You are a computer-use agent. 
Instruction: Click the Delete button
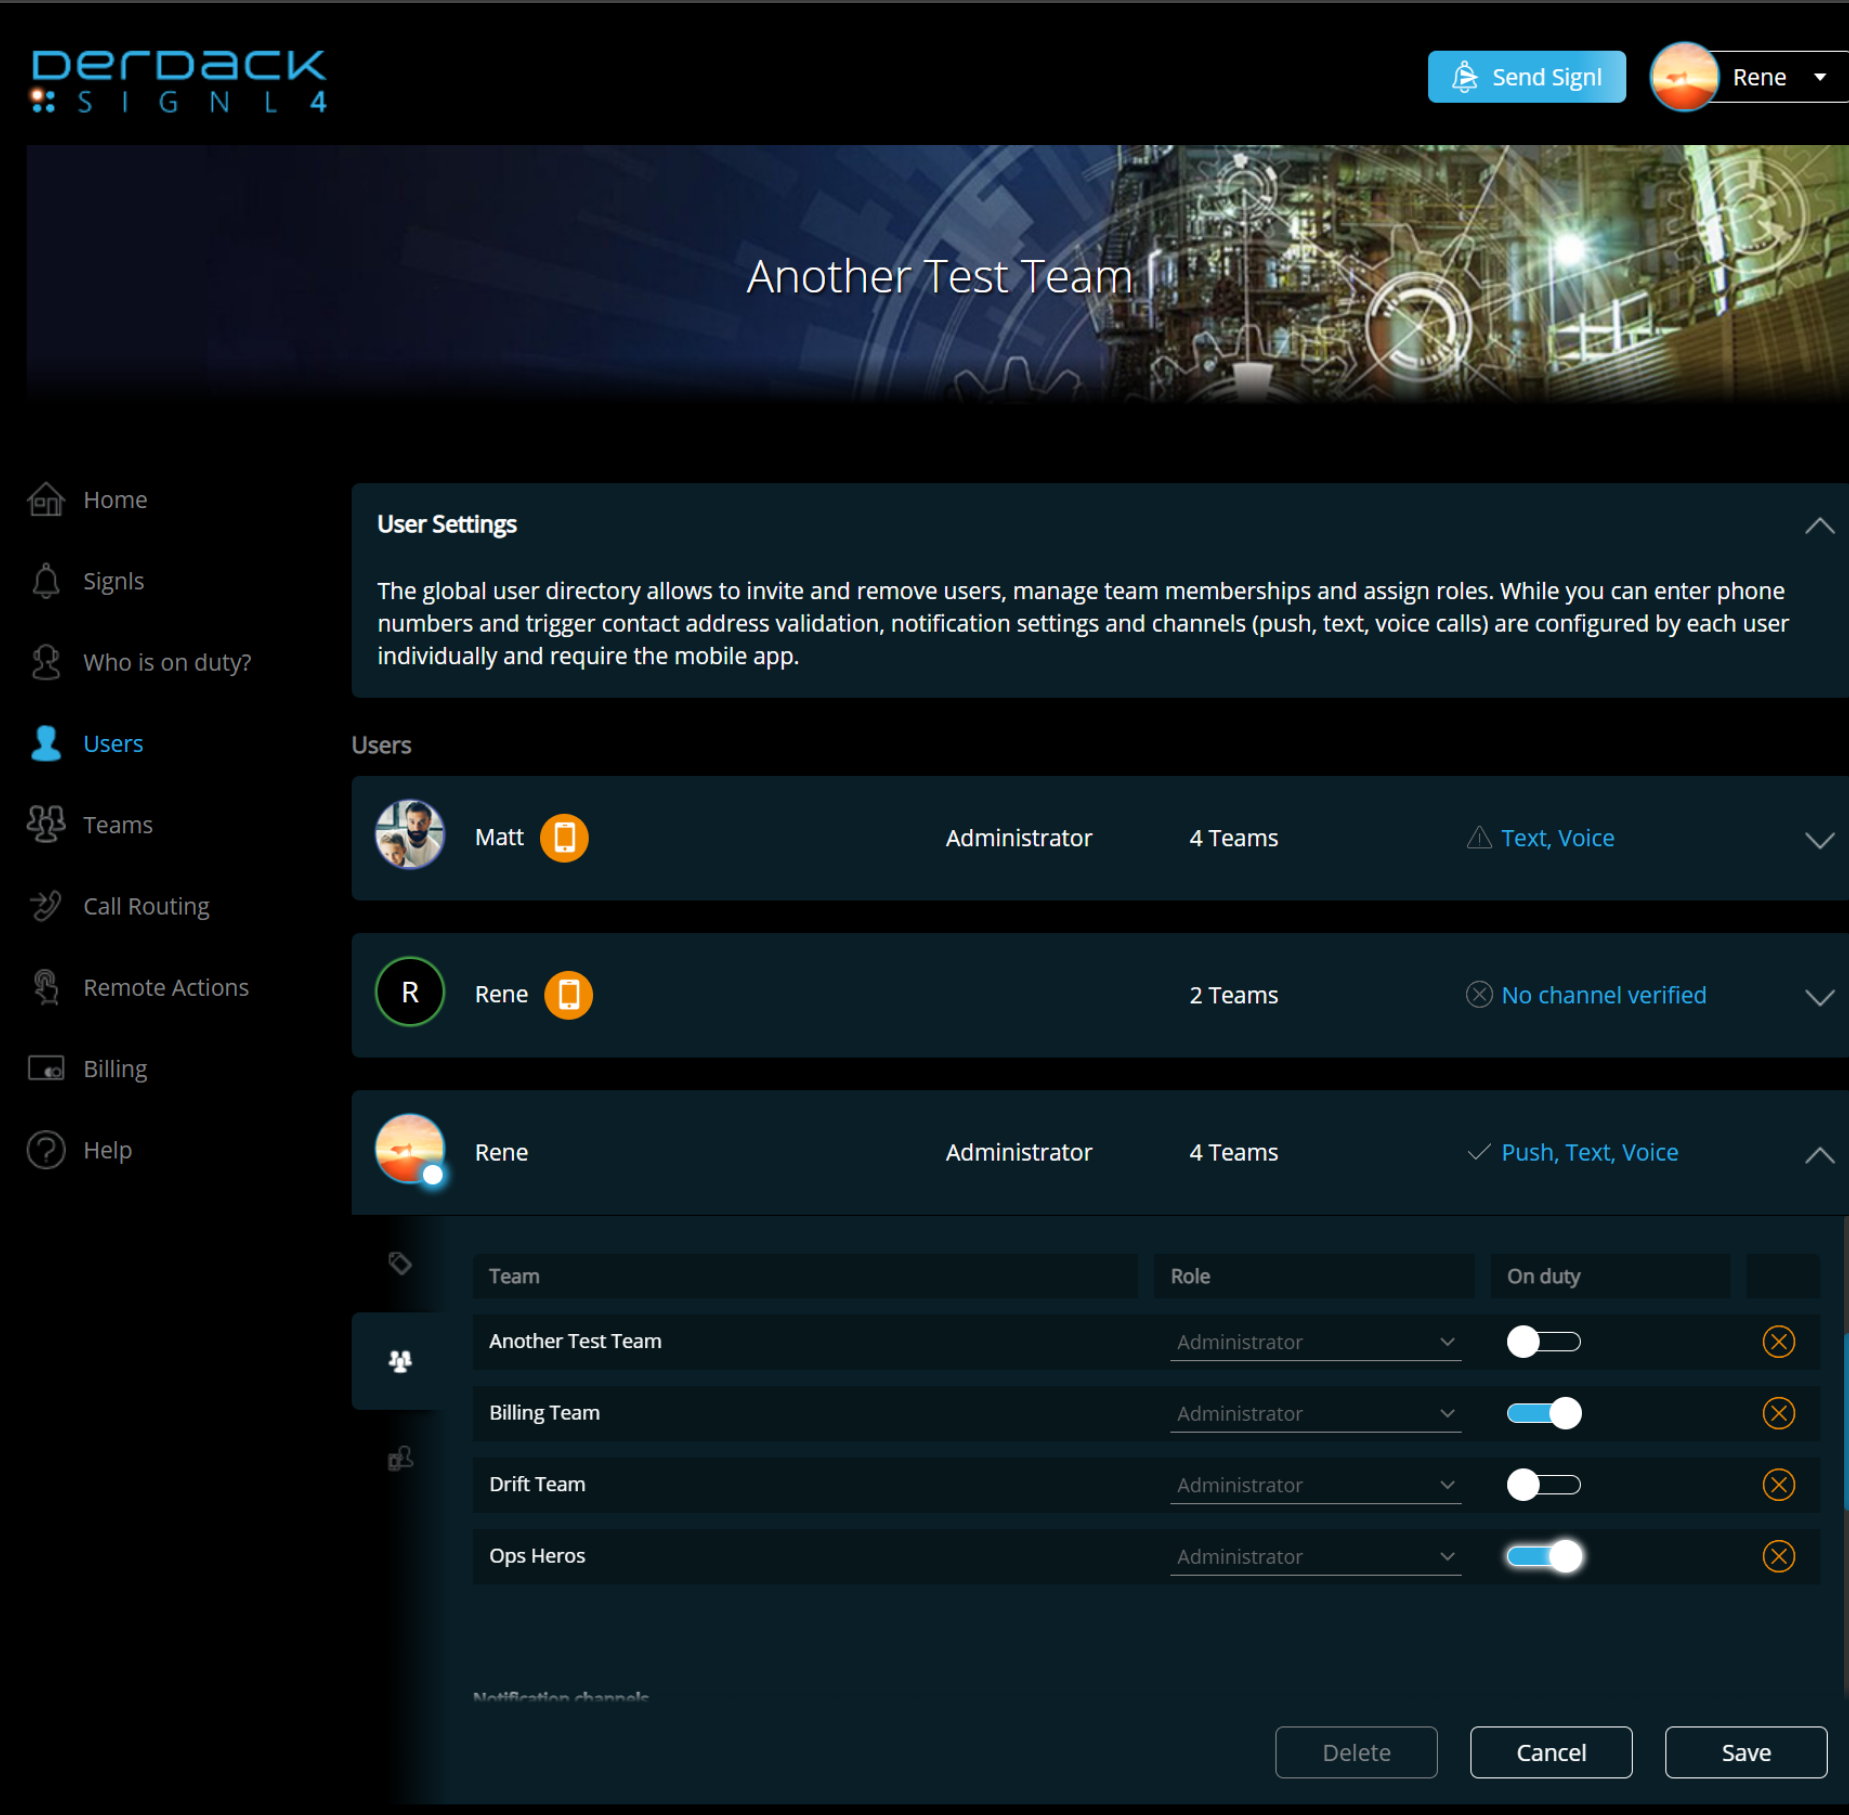click(x=1356, y=1752)
